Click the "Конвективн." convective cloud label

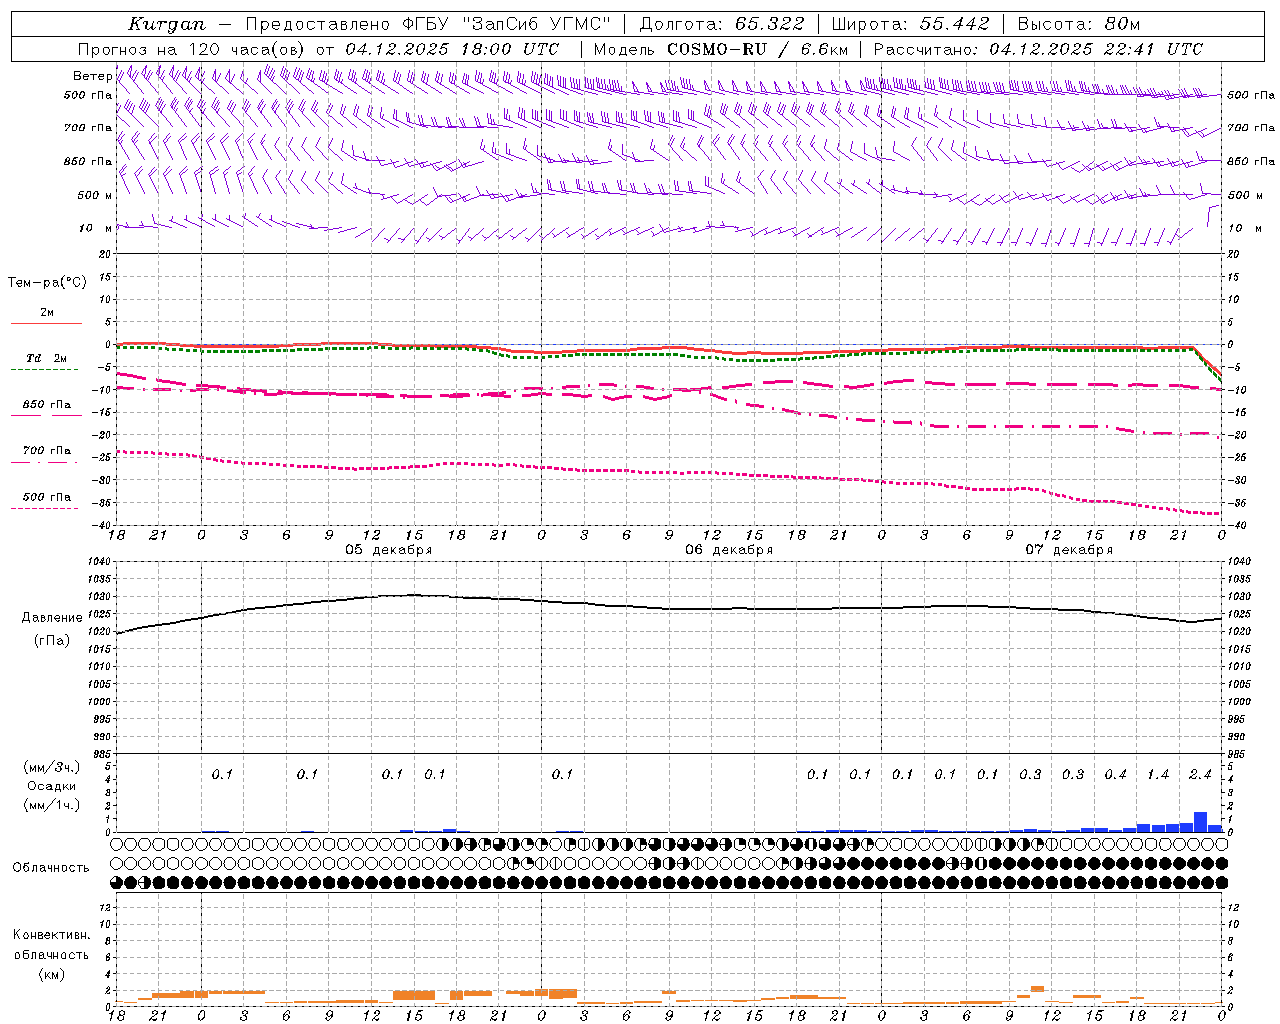pos(51,935)
